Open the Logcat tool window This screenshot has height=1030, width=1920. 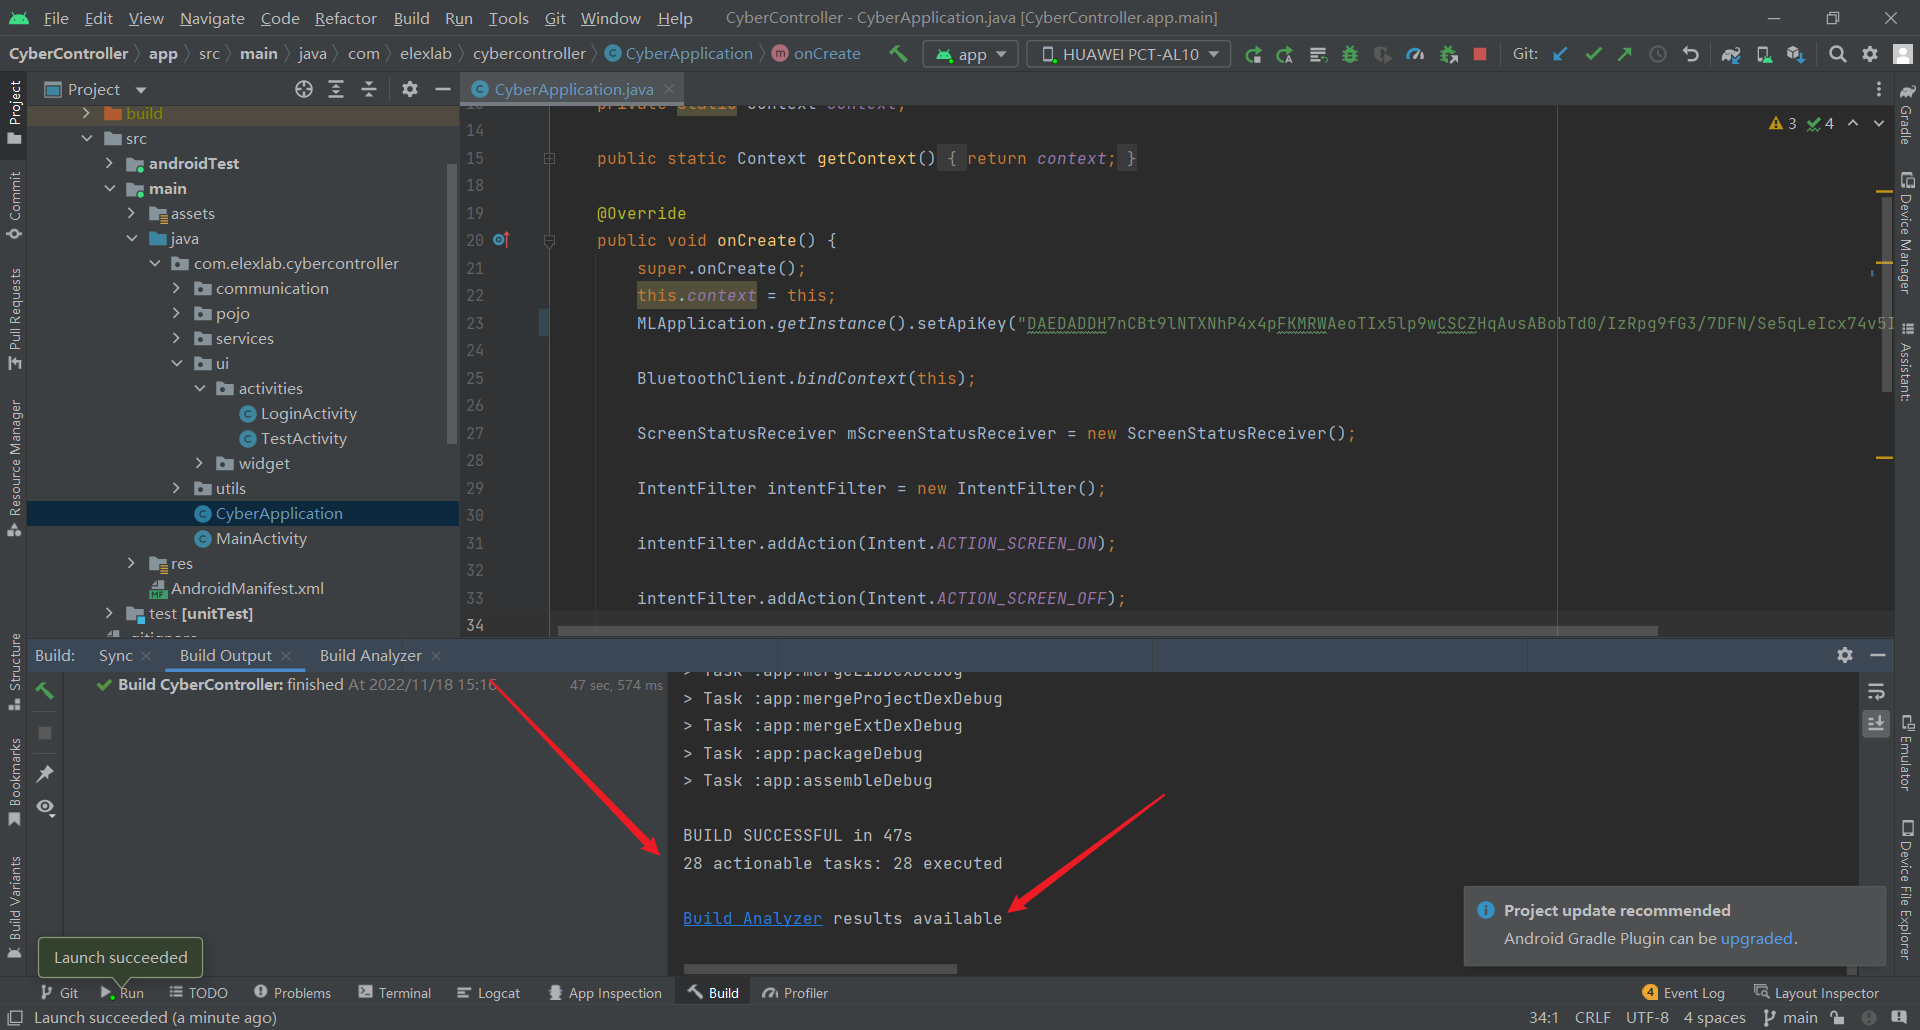[488, 993]
